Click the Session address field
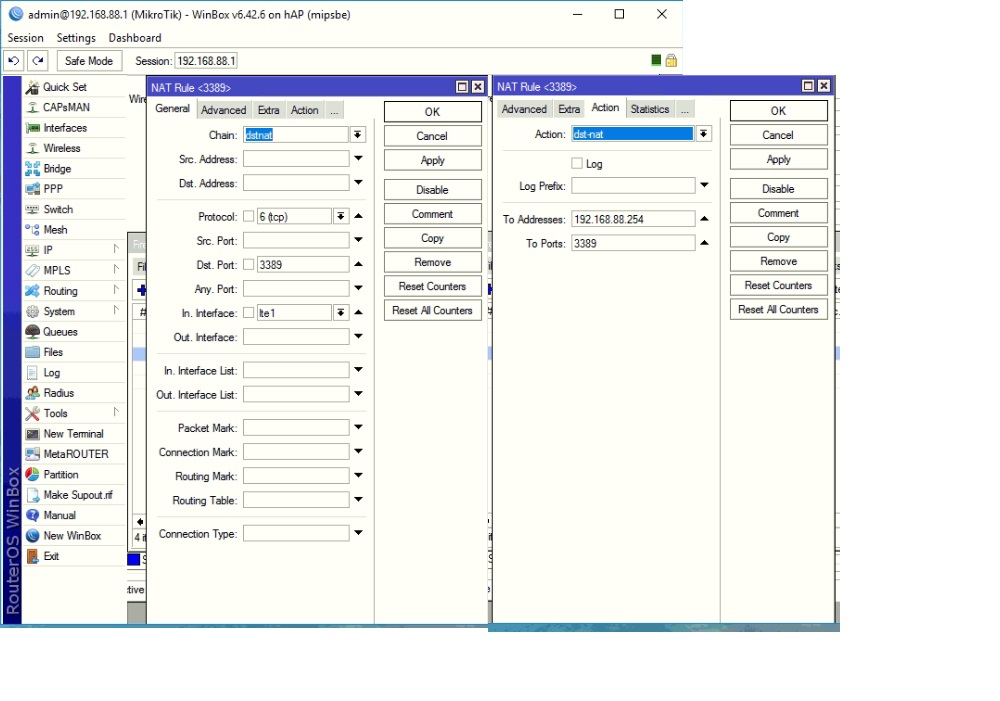This screenshot has width=1000, height=701. coord(206,61)
